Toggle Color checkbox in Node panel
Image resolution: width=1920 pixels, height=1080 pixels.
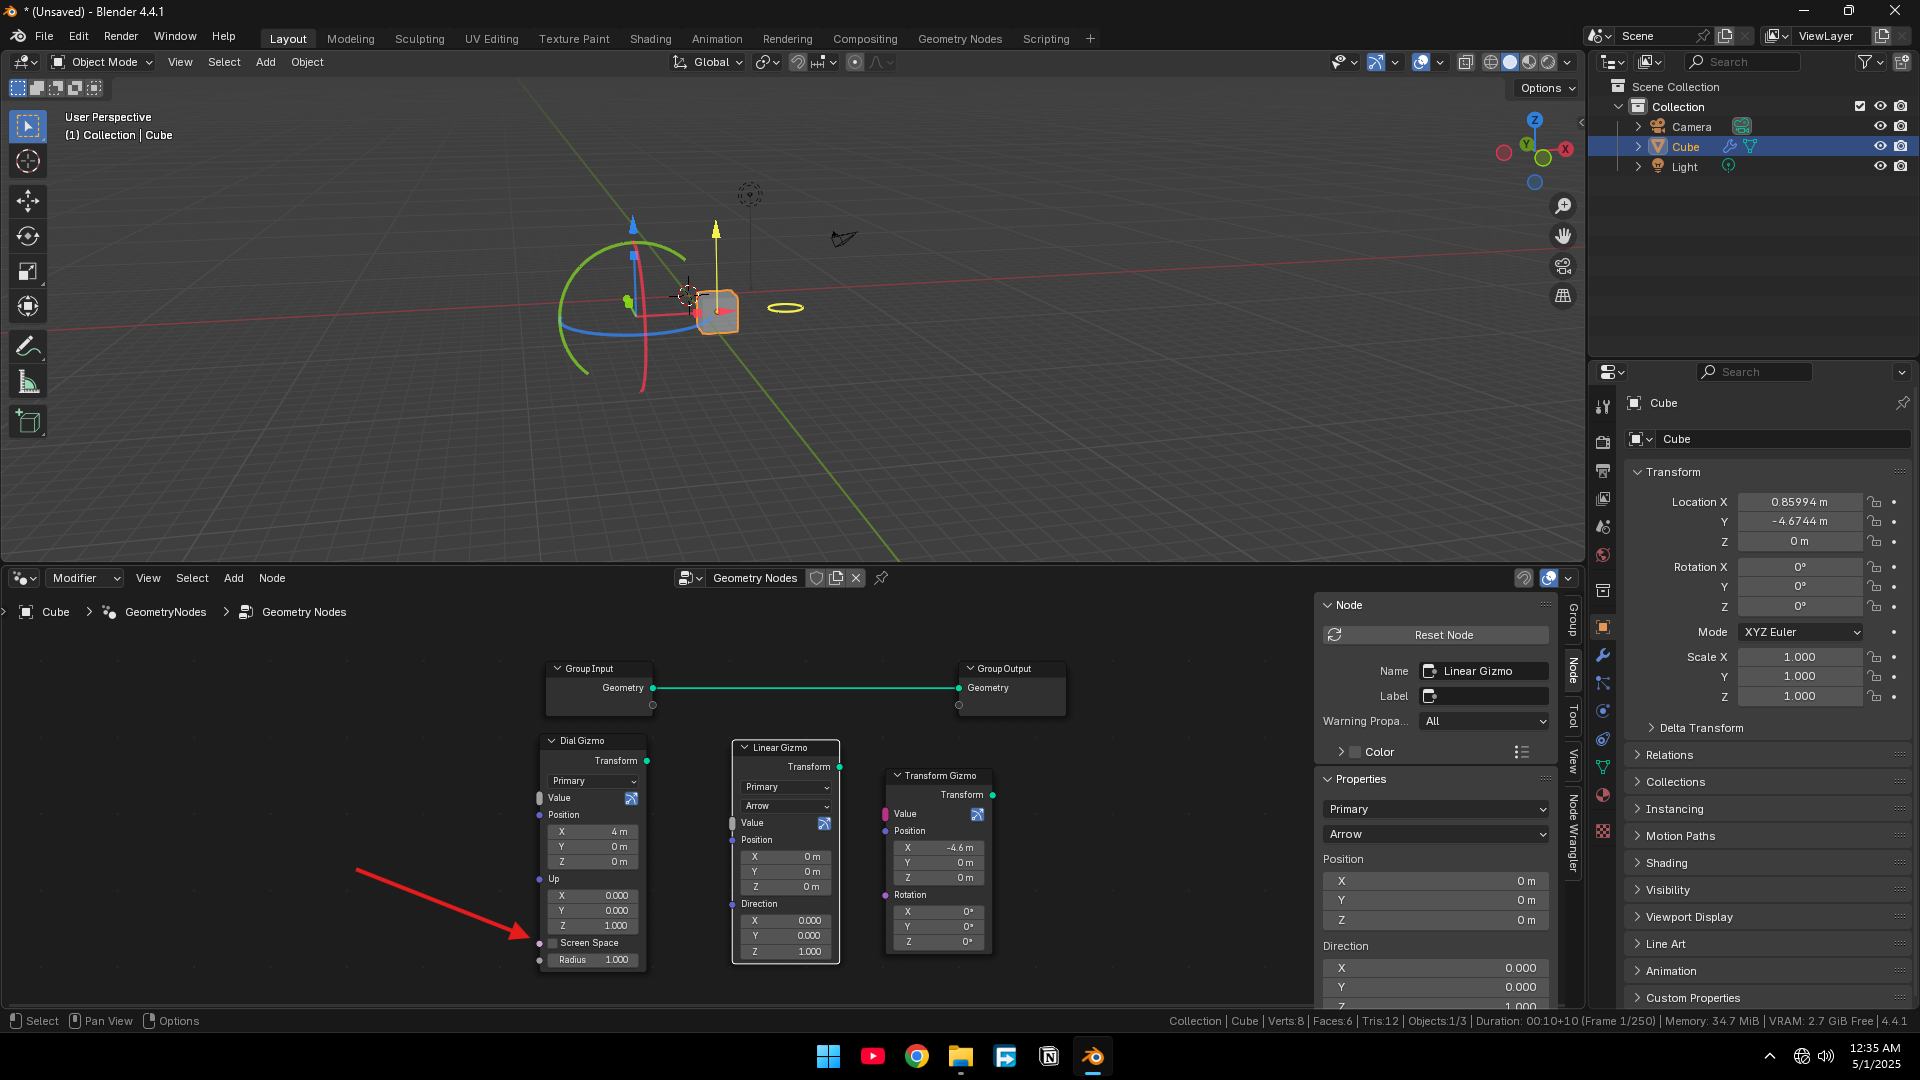pyautogui.click(x=1356, y=752)
